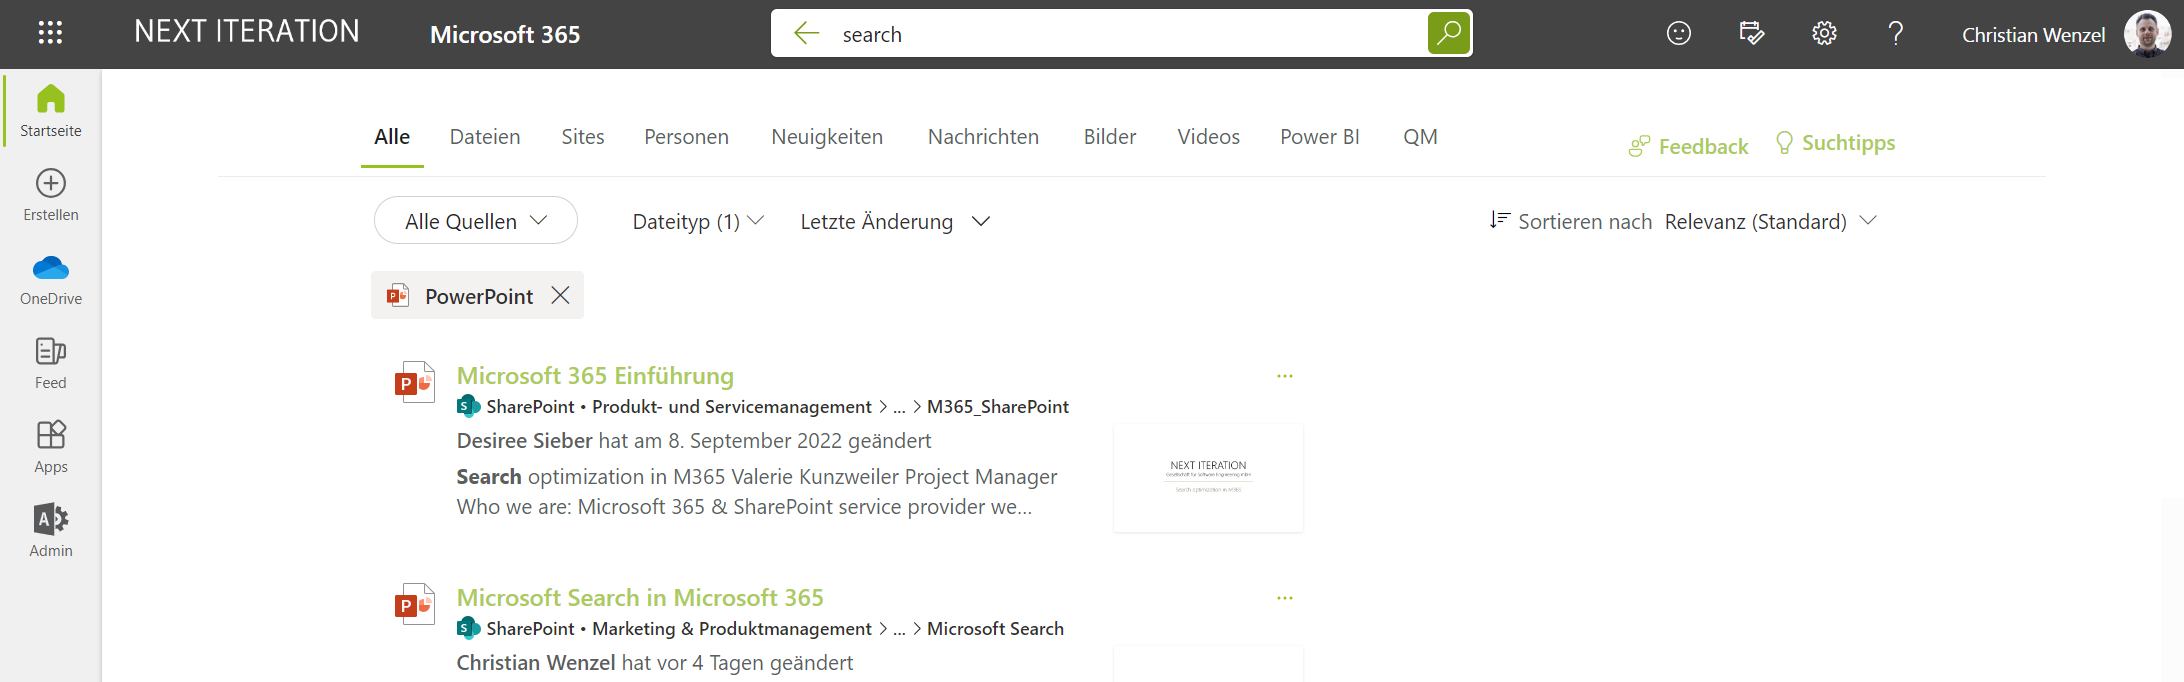This screenshot has width=2184, height=682.
Task: Click PowerPoint icon of Microsoft 365 Einführung
Action: 414,382
